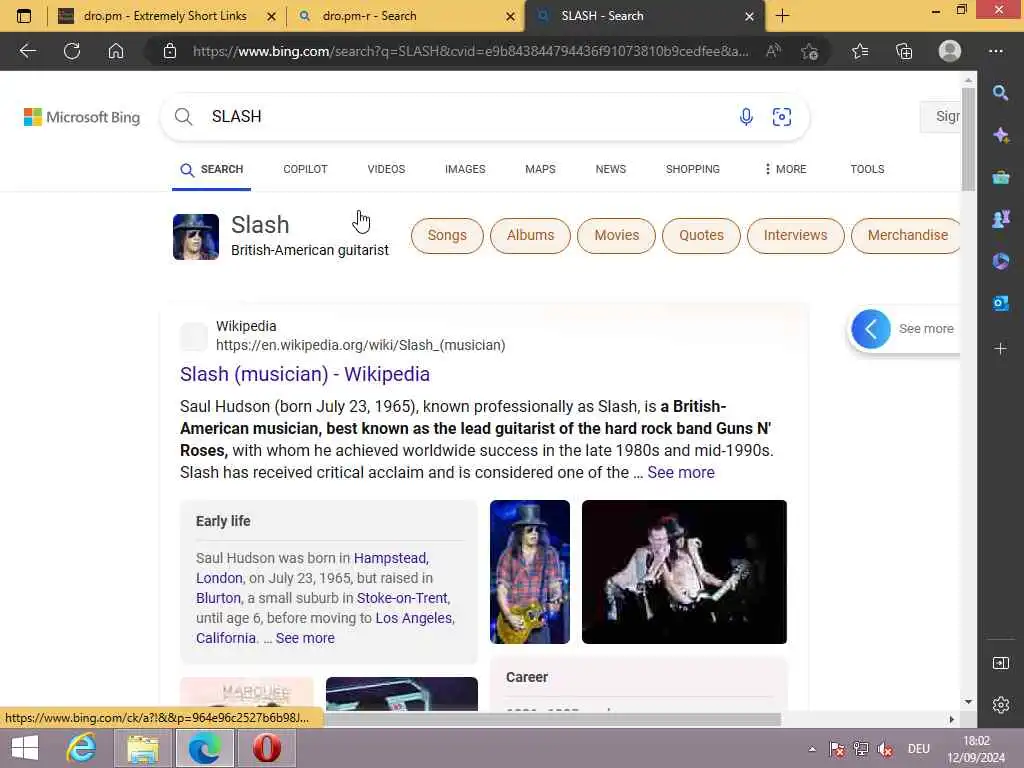The width and height of the screenshot is (1024, 768).
Task: Search using an image (visual search)
Action: click(782, 117)
